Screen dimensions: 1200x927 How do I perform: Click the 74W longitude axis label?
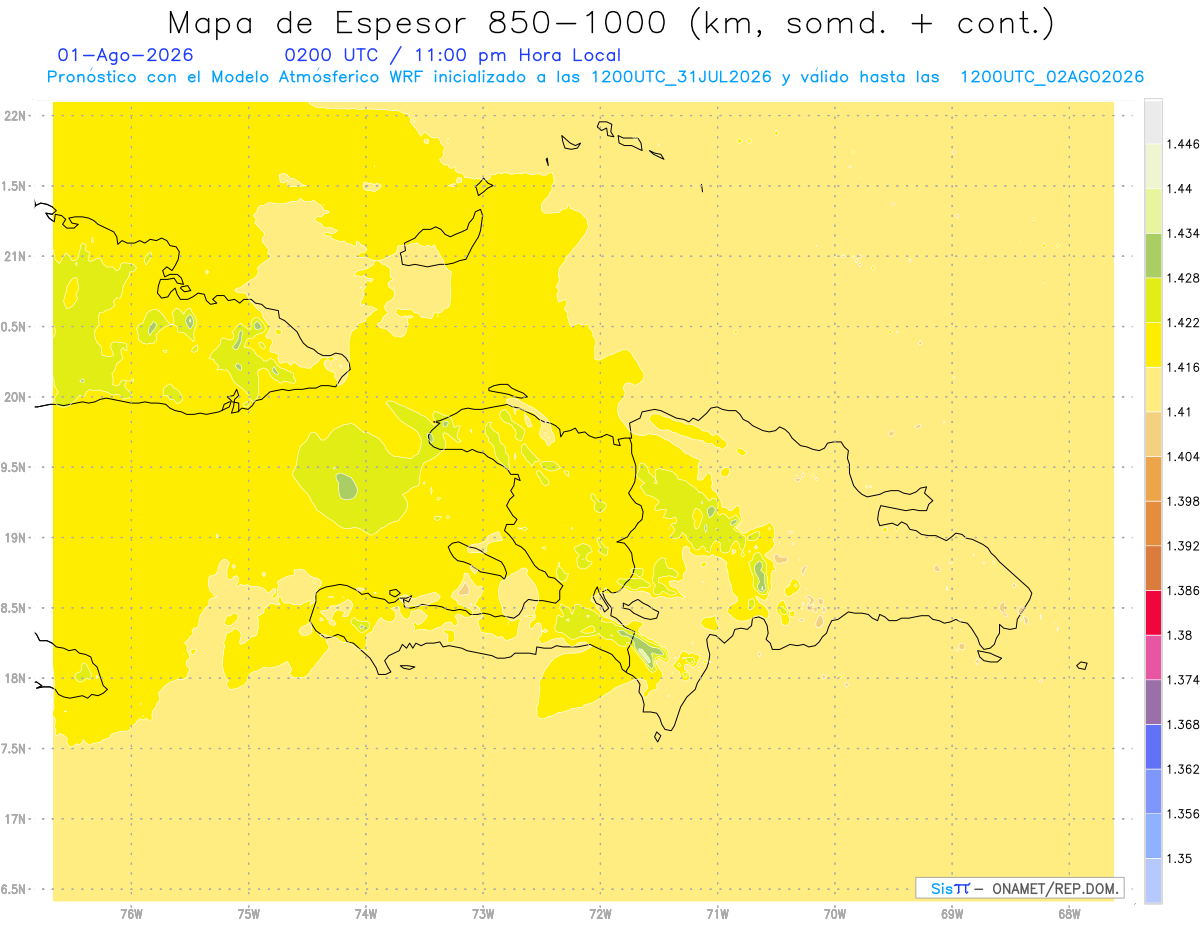point(366,915)
